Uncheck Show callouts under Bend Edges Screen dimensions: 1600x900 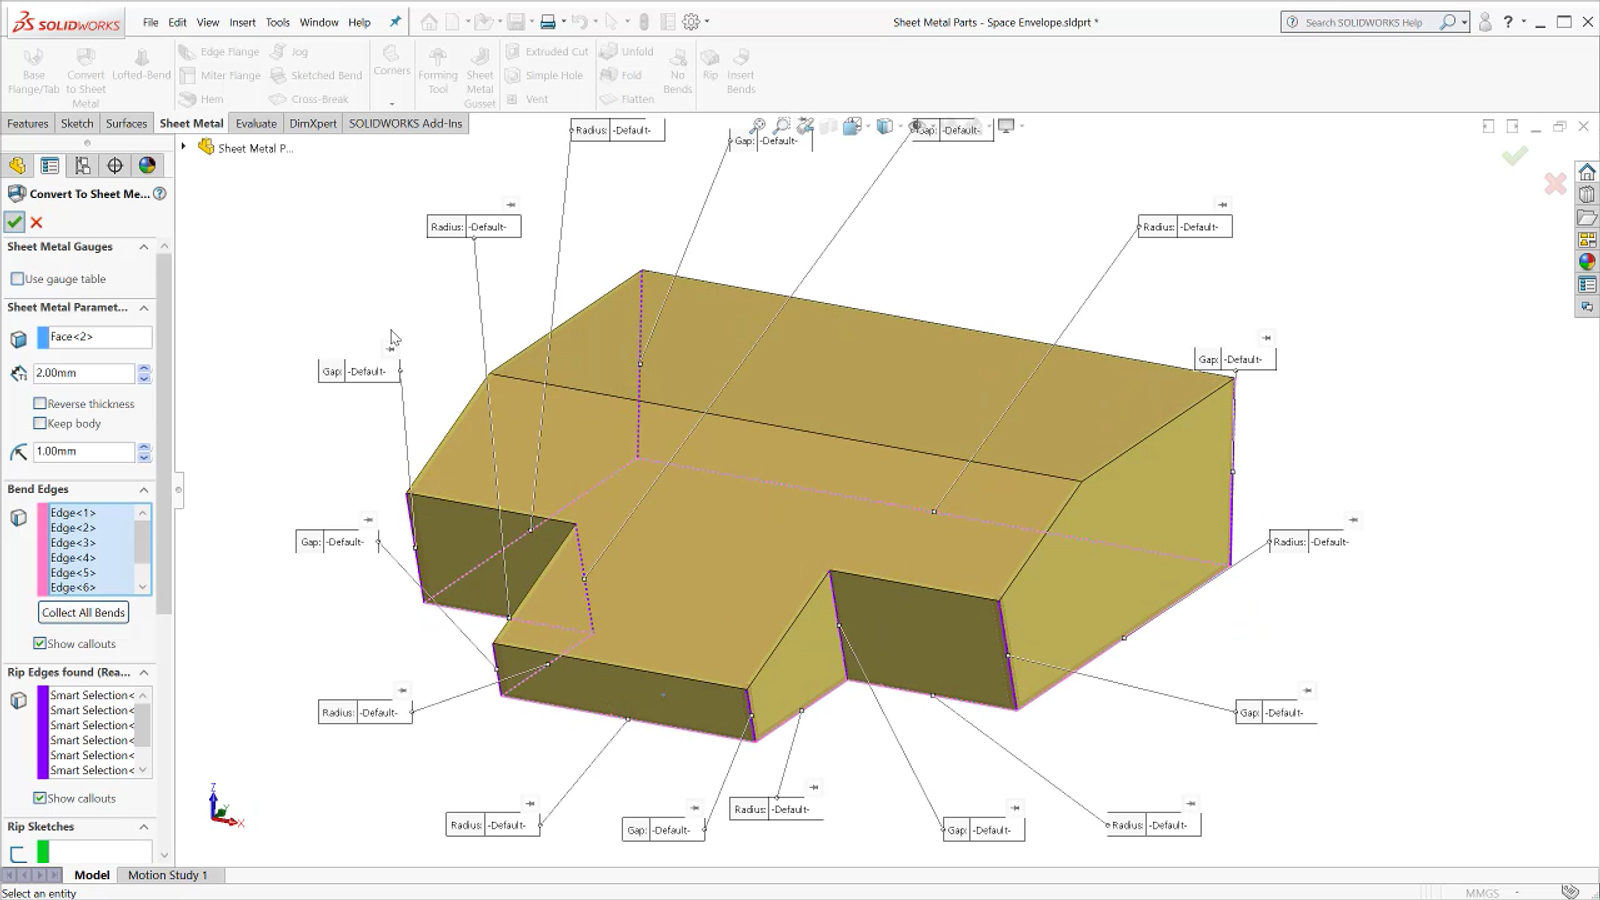point(40,643)
